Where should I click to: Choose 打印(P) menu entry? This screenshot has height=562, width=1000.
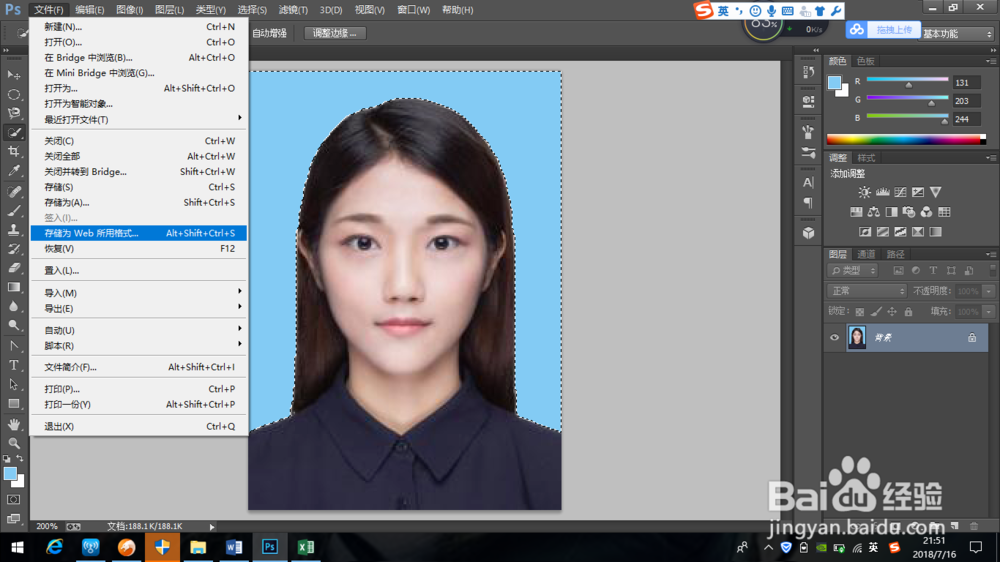(x=138, y=388)
